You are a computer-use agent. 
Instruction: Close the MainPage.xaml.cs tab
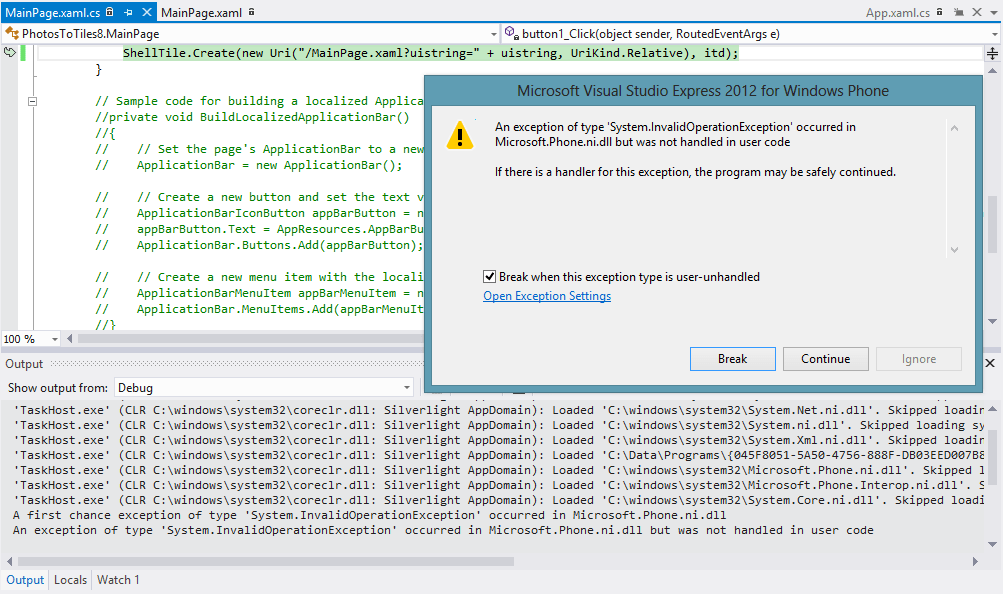(x=147, y=12)
